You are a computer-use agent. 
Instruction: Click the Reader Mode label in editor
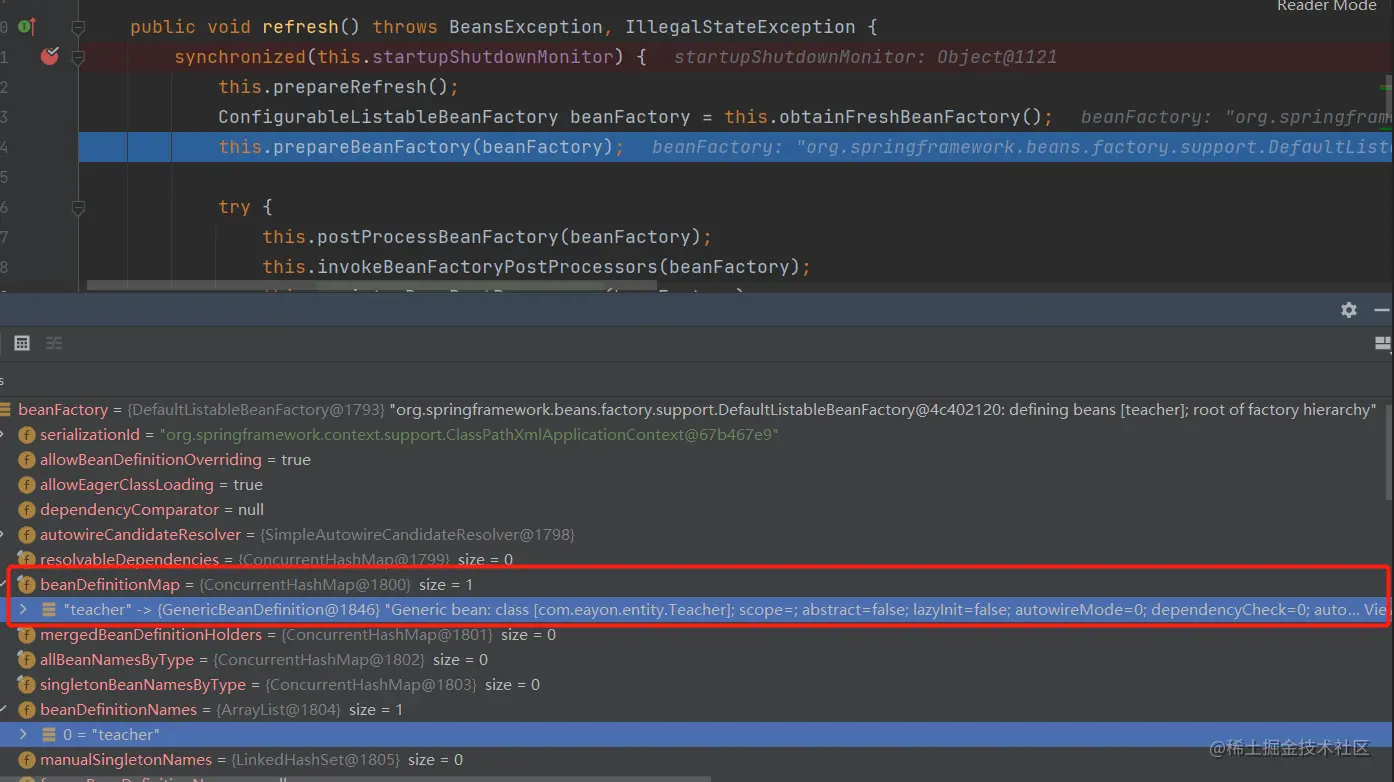[x=1326, y=6]
